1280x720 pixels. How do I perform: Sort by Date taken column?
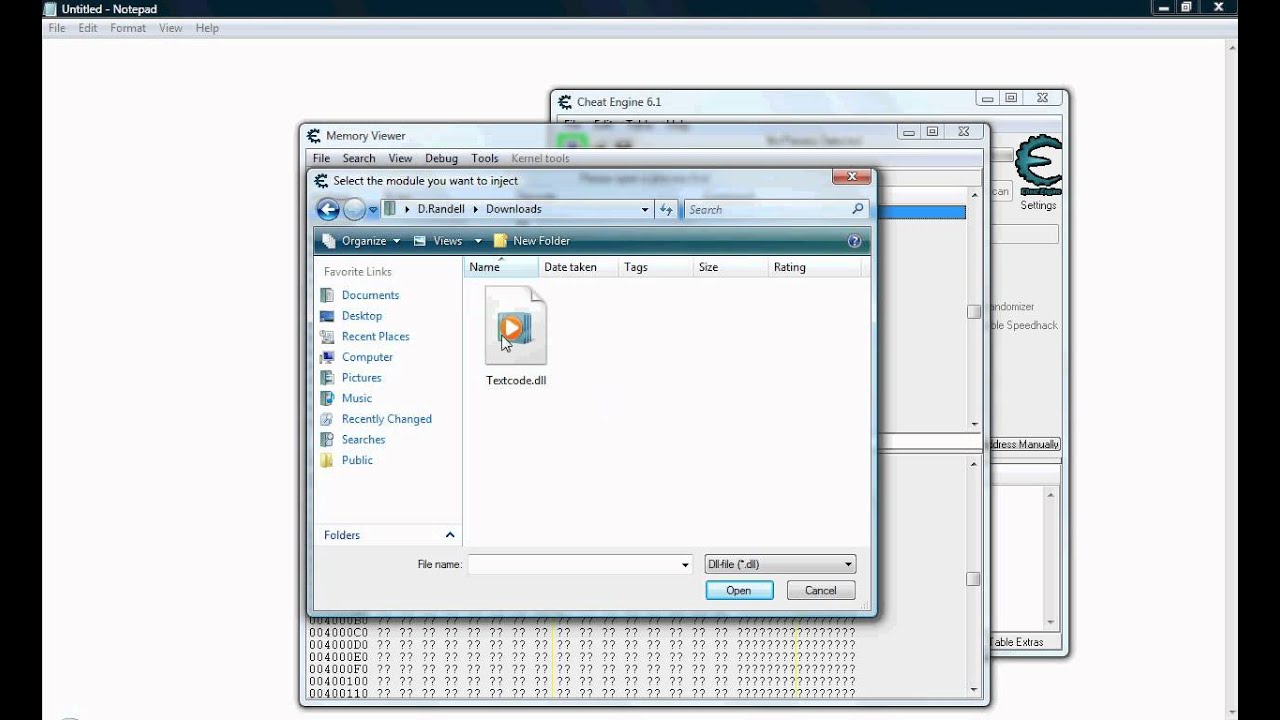coord(576,267)
